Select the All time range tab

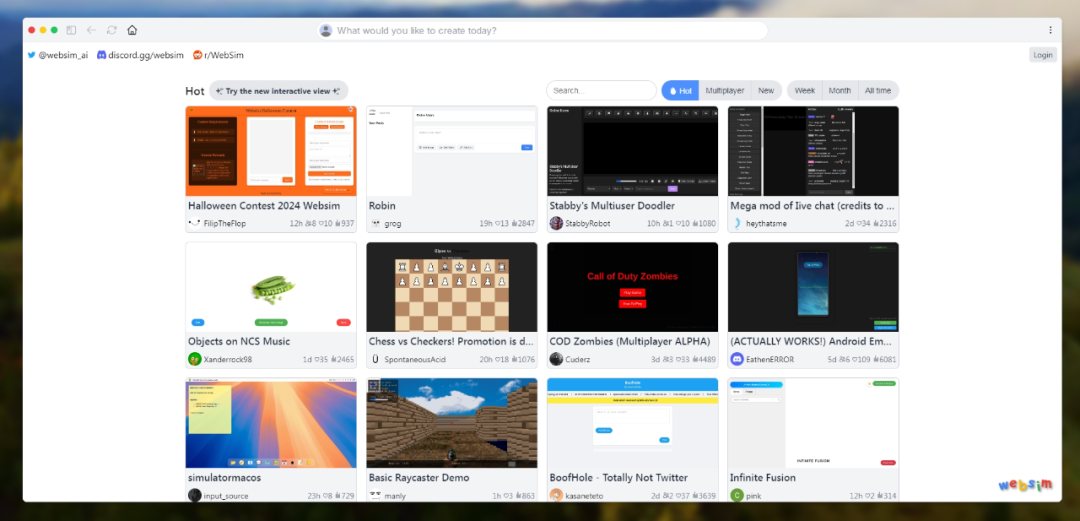coord(878,90)
